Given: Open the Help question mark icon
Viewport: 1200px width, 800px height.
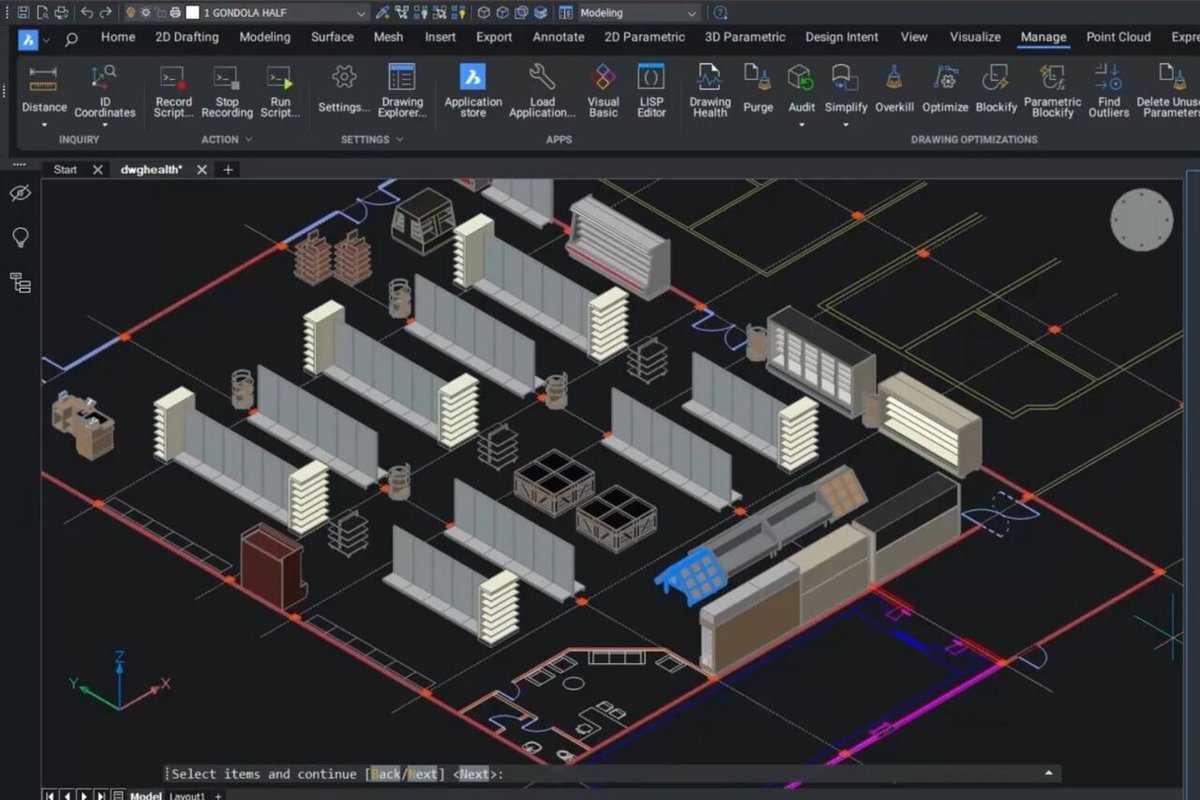Looking at the screenshot, I should click(x=720, y=13).
